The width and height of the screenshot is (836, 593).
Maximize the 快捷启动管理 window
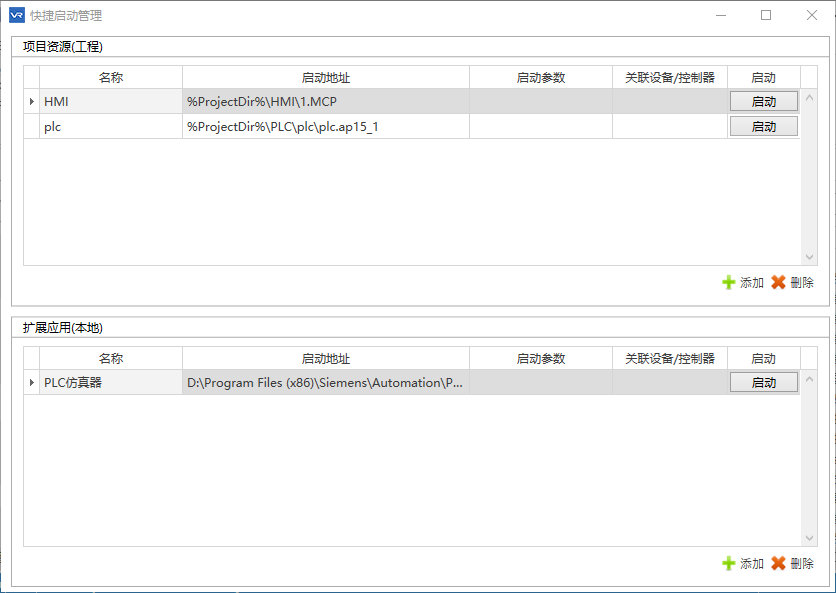click(x=766, y=15)
